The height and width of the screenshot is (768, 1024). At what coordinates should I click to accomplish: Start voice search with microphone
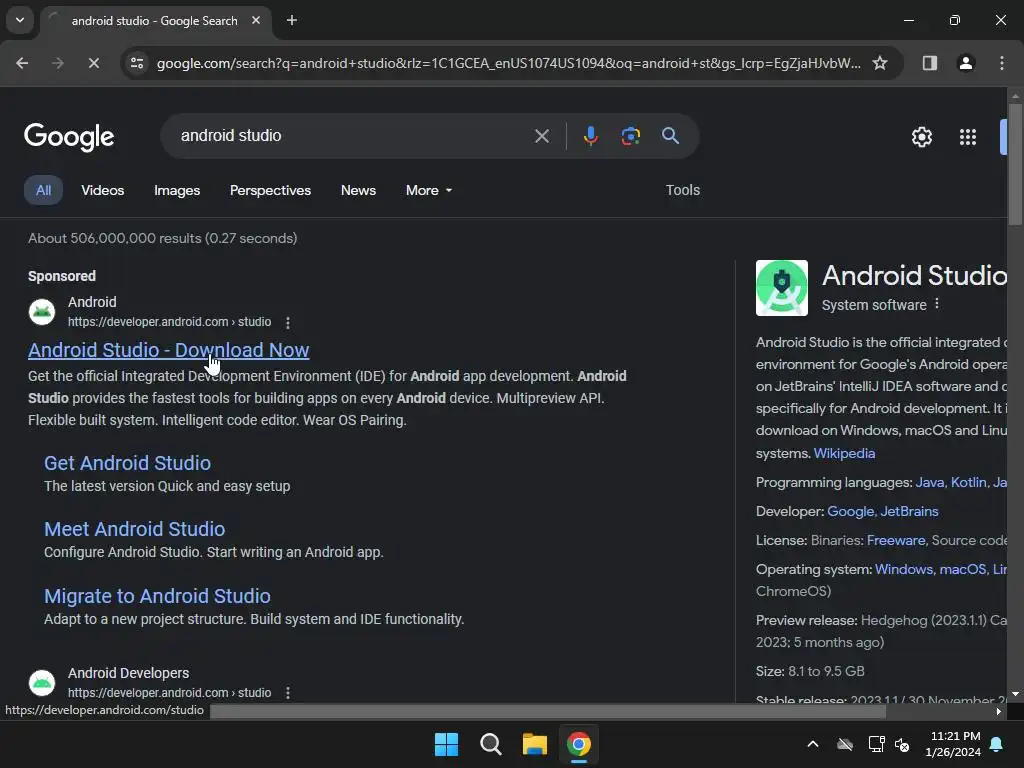[590, 136]
